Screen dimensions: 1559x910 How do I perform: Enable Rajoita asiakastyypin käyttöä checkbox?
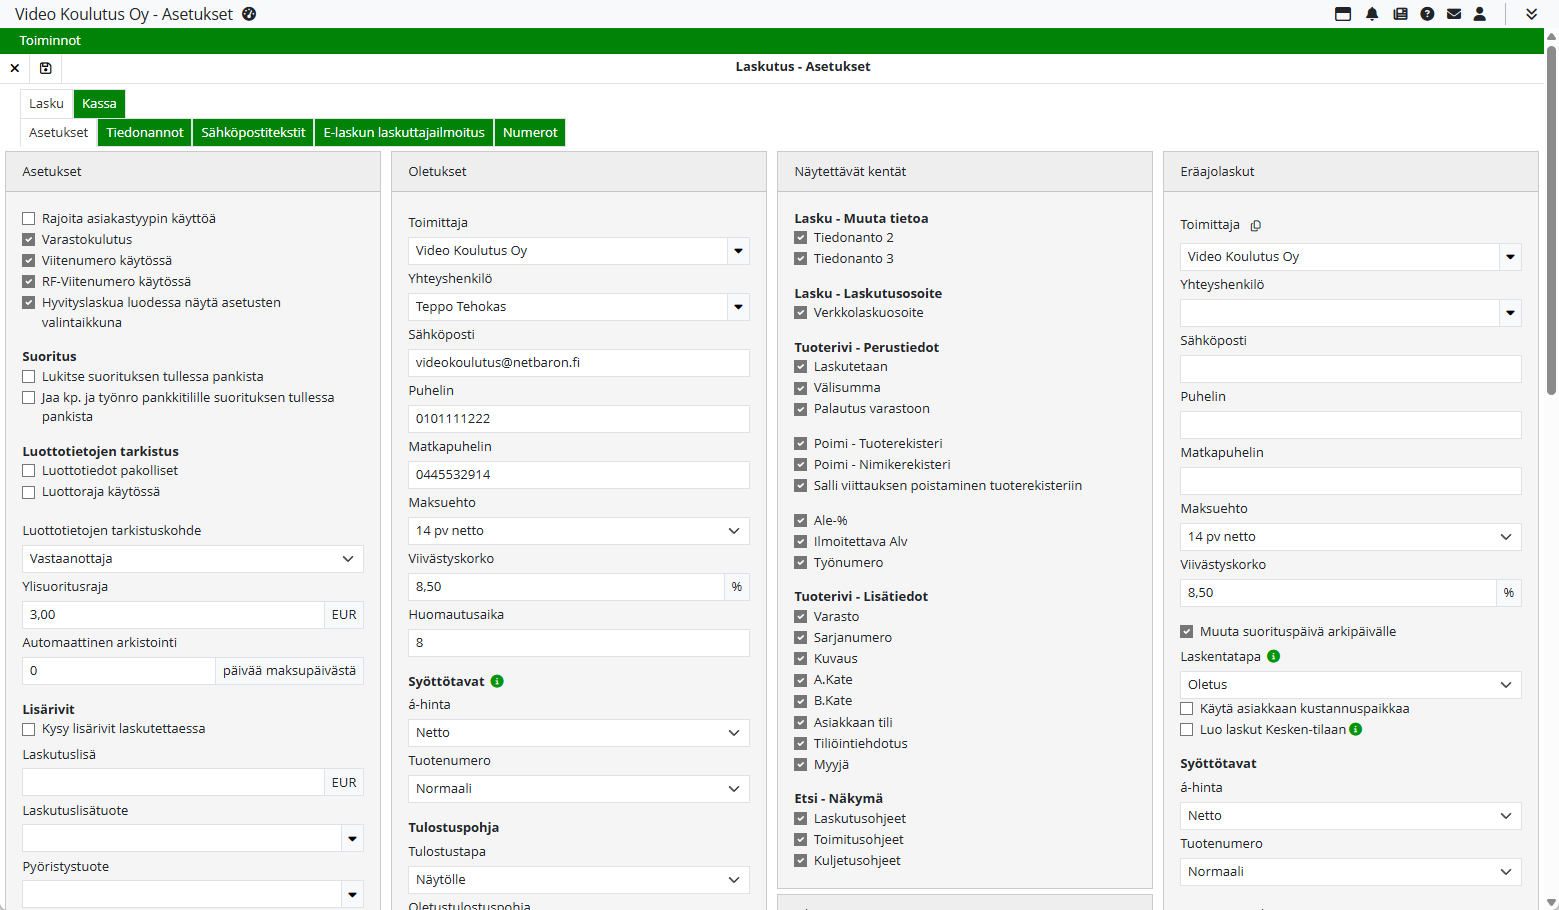pos(29,219)
